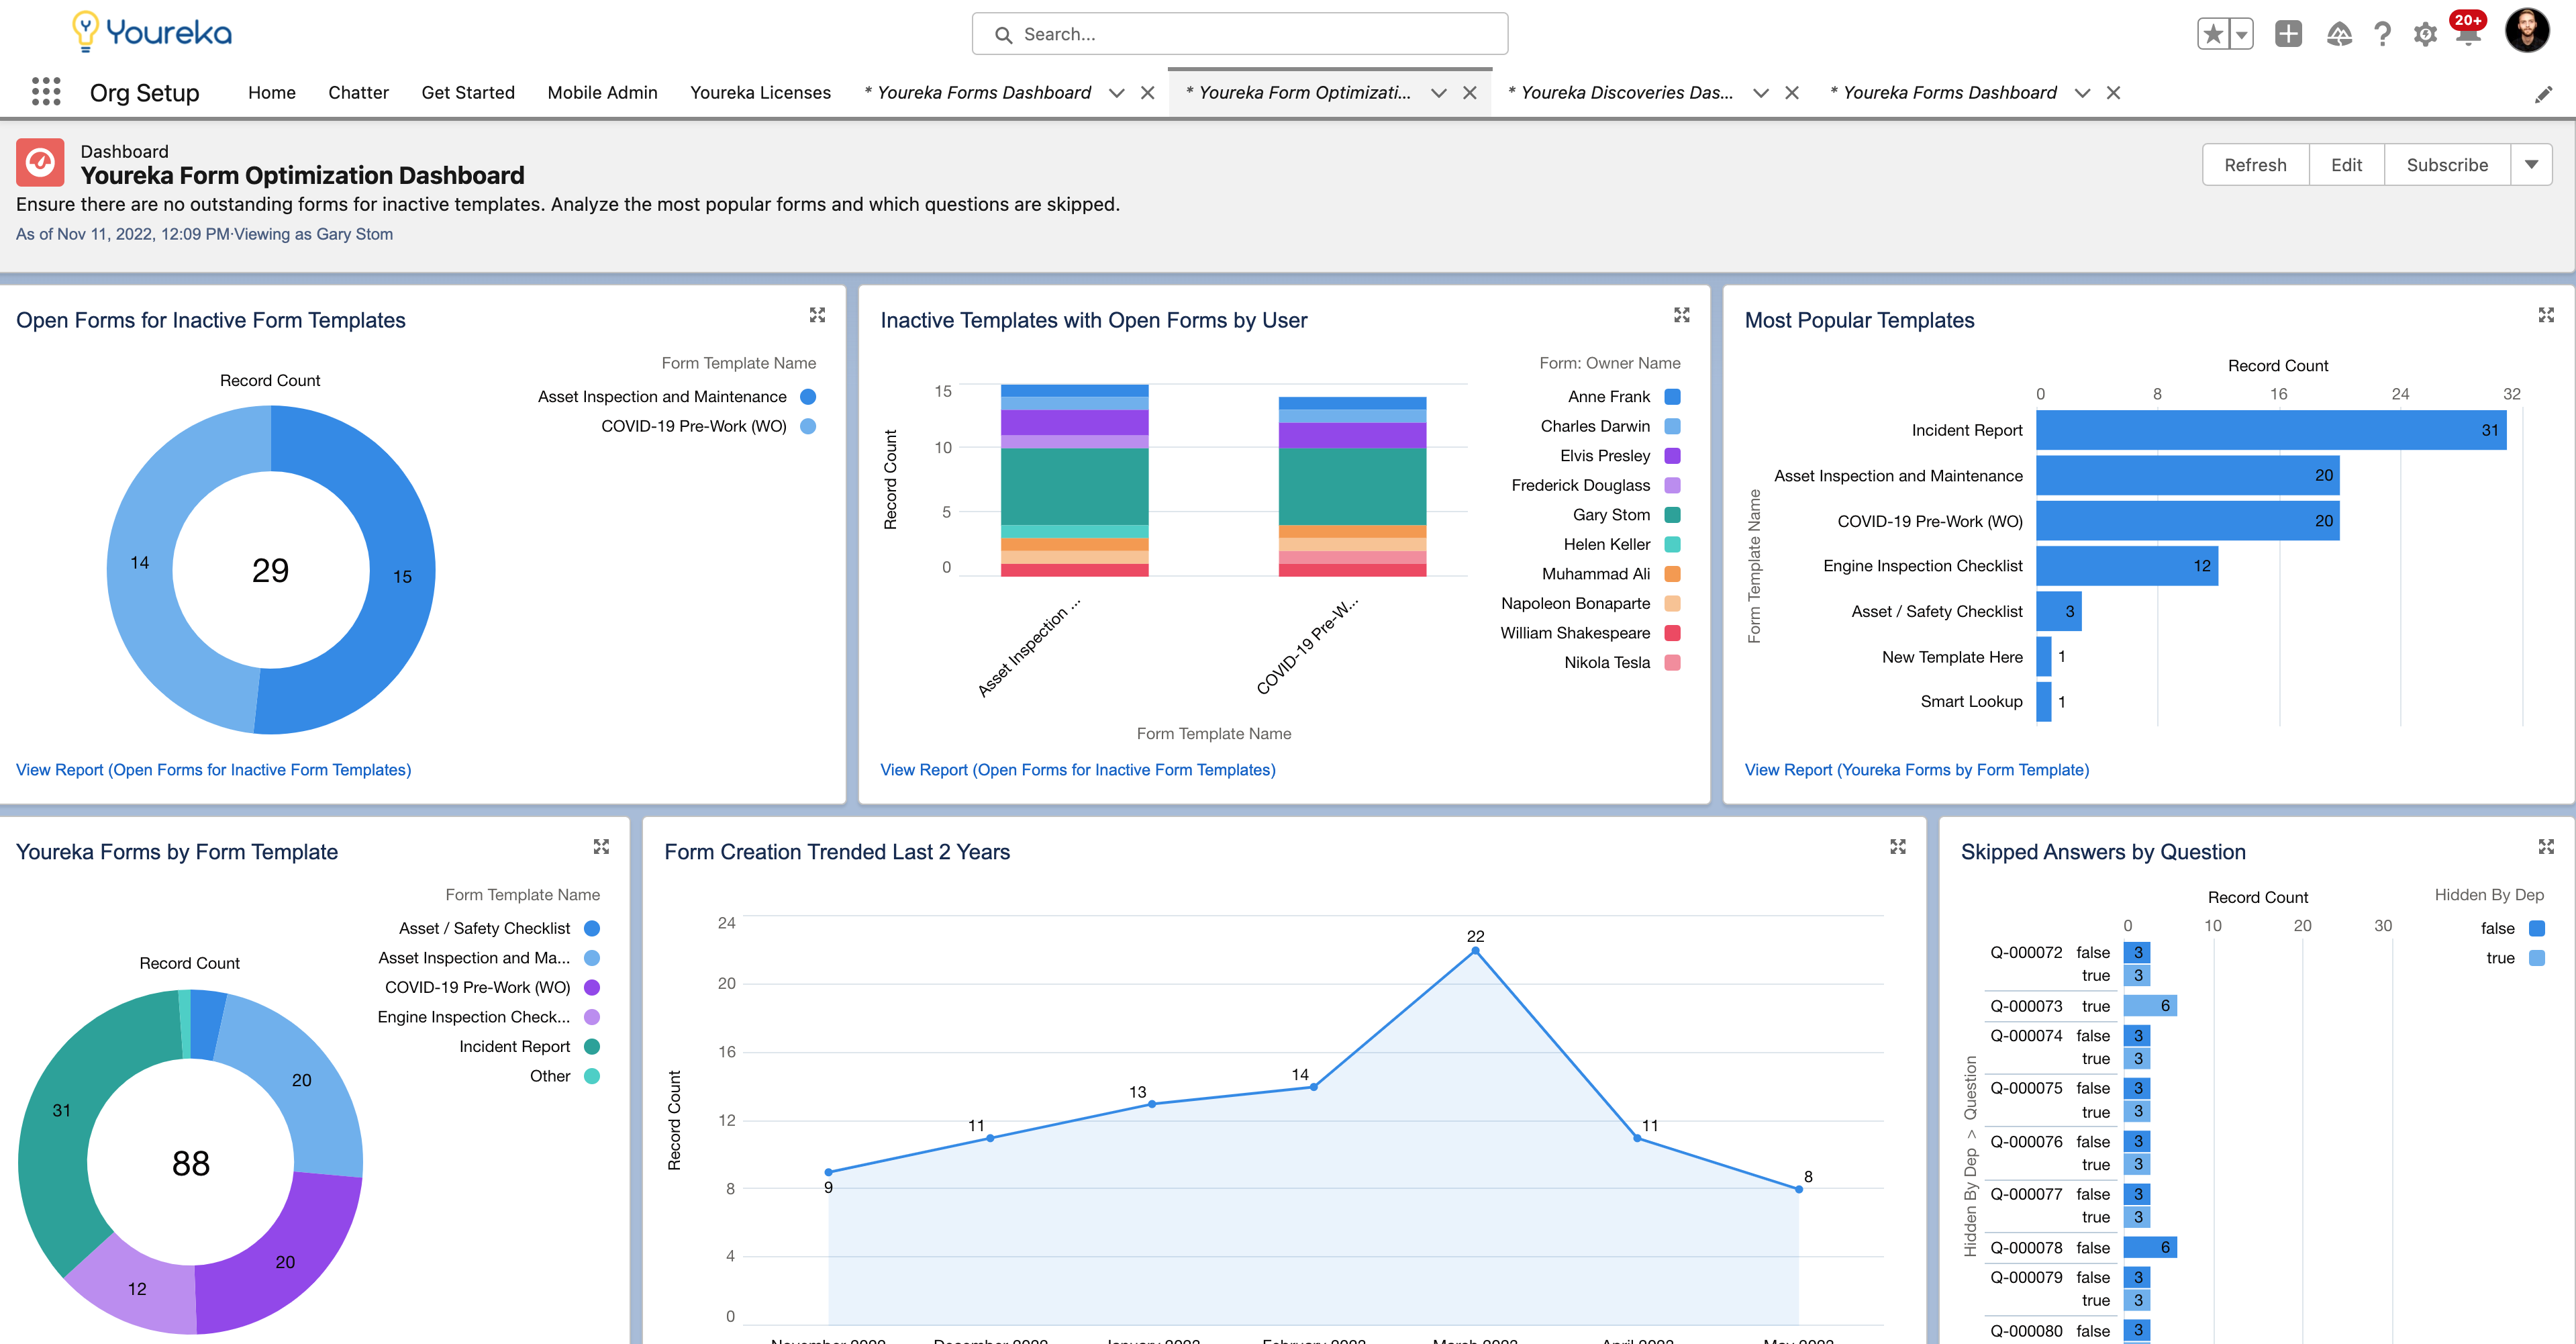This screenshot has height=1344, width=2576.
Task: Click the William Shakespeare legend swatch
Action: click(1672, 633)
